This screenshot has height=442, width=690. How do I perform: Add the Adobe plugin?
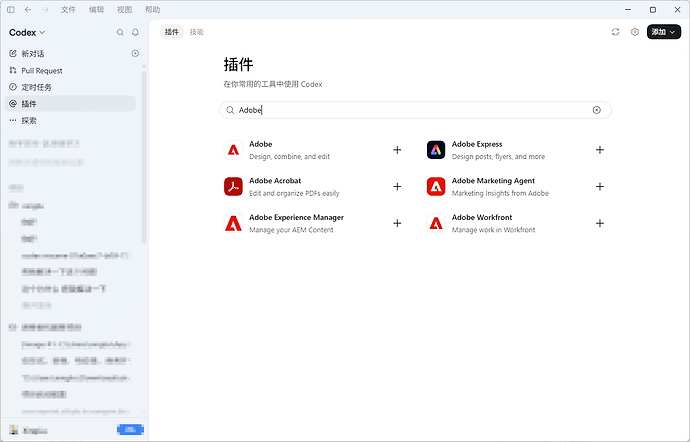pyautogui.click(x=397, y=150)
